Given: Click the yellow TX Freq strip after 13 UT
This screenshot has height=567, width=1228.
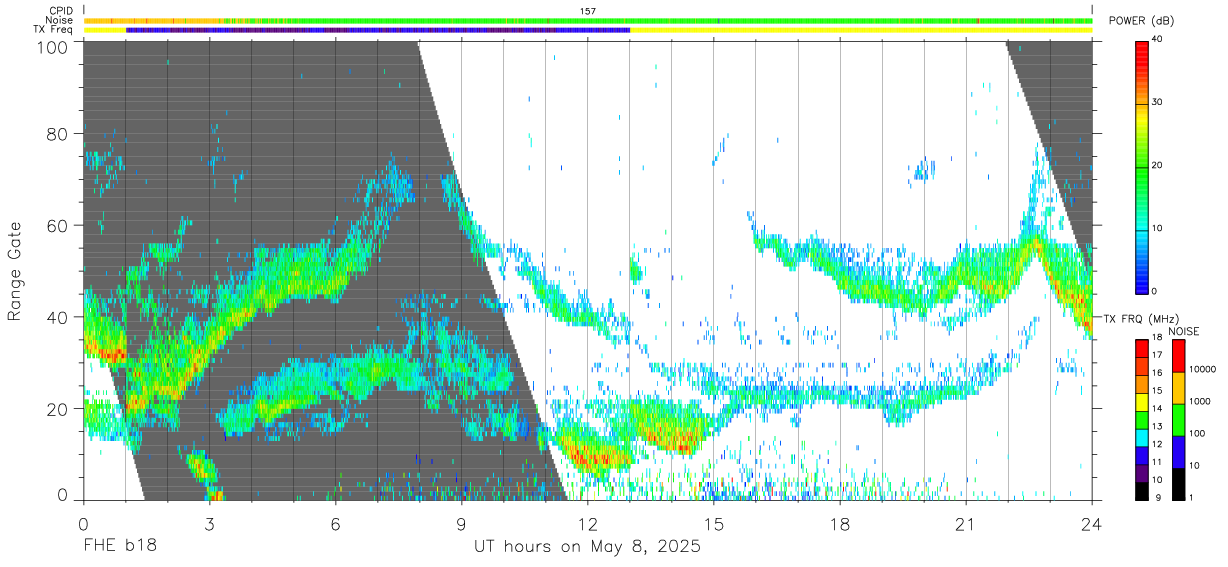Looking at the screenshot, I should pos(861,30).
